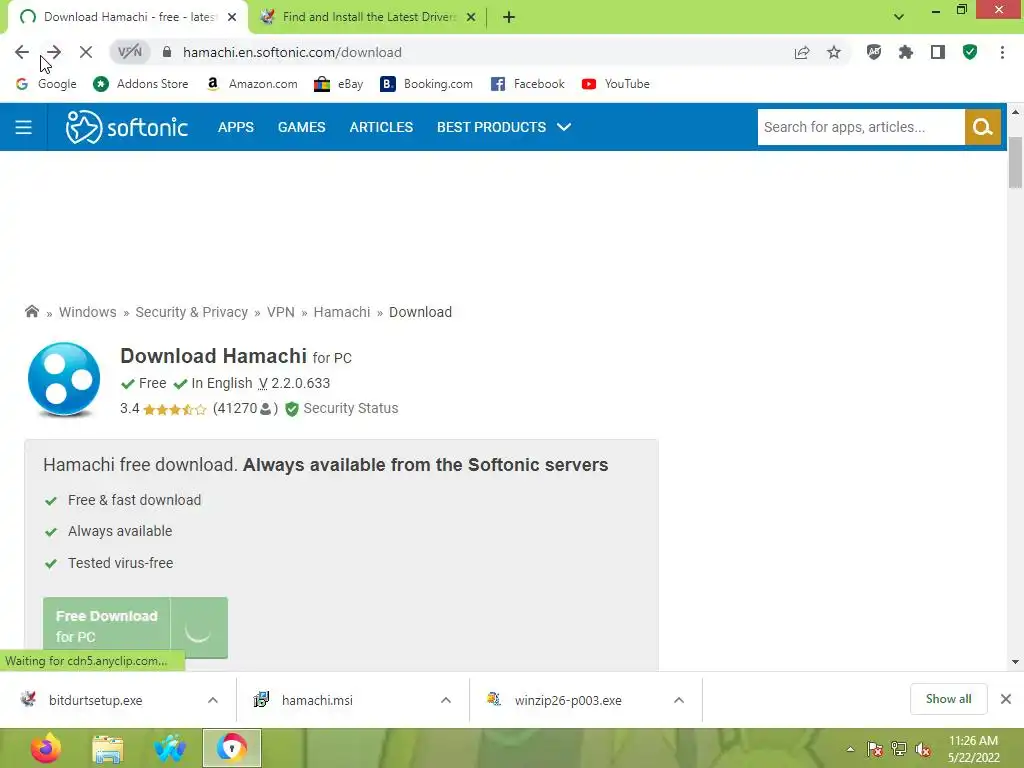Viewport: 1024px width, 768px height.
Task: Open File Explorer from taskbar
Action: (108, 749)
